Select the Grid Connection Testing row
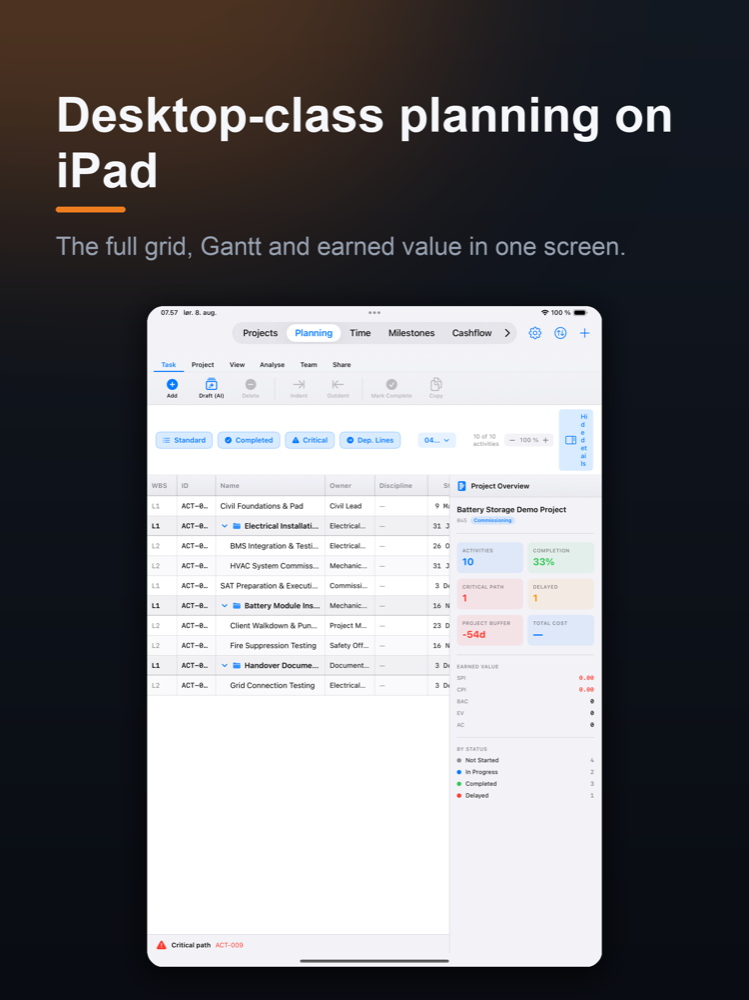Screen dimensions: 749x1000 coord(299,686)
